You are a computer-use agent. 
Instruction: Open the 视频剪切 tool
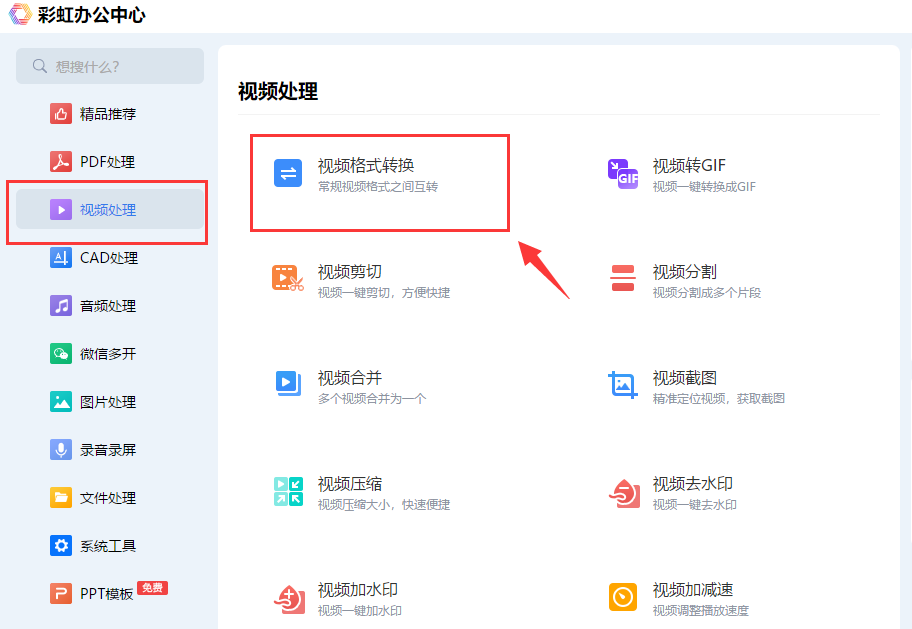(350, 272)
